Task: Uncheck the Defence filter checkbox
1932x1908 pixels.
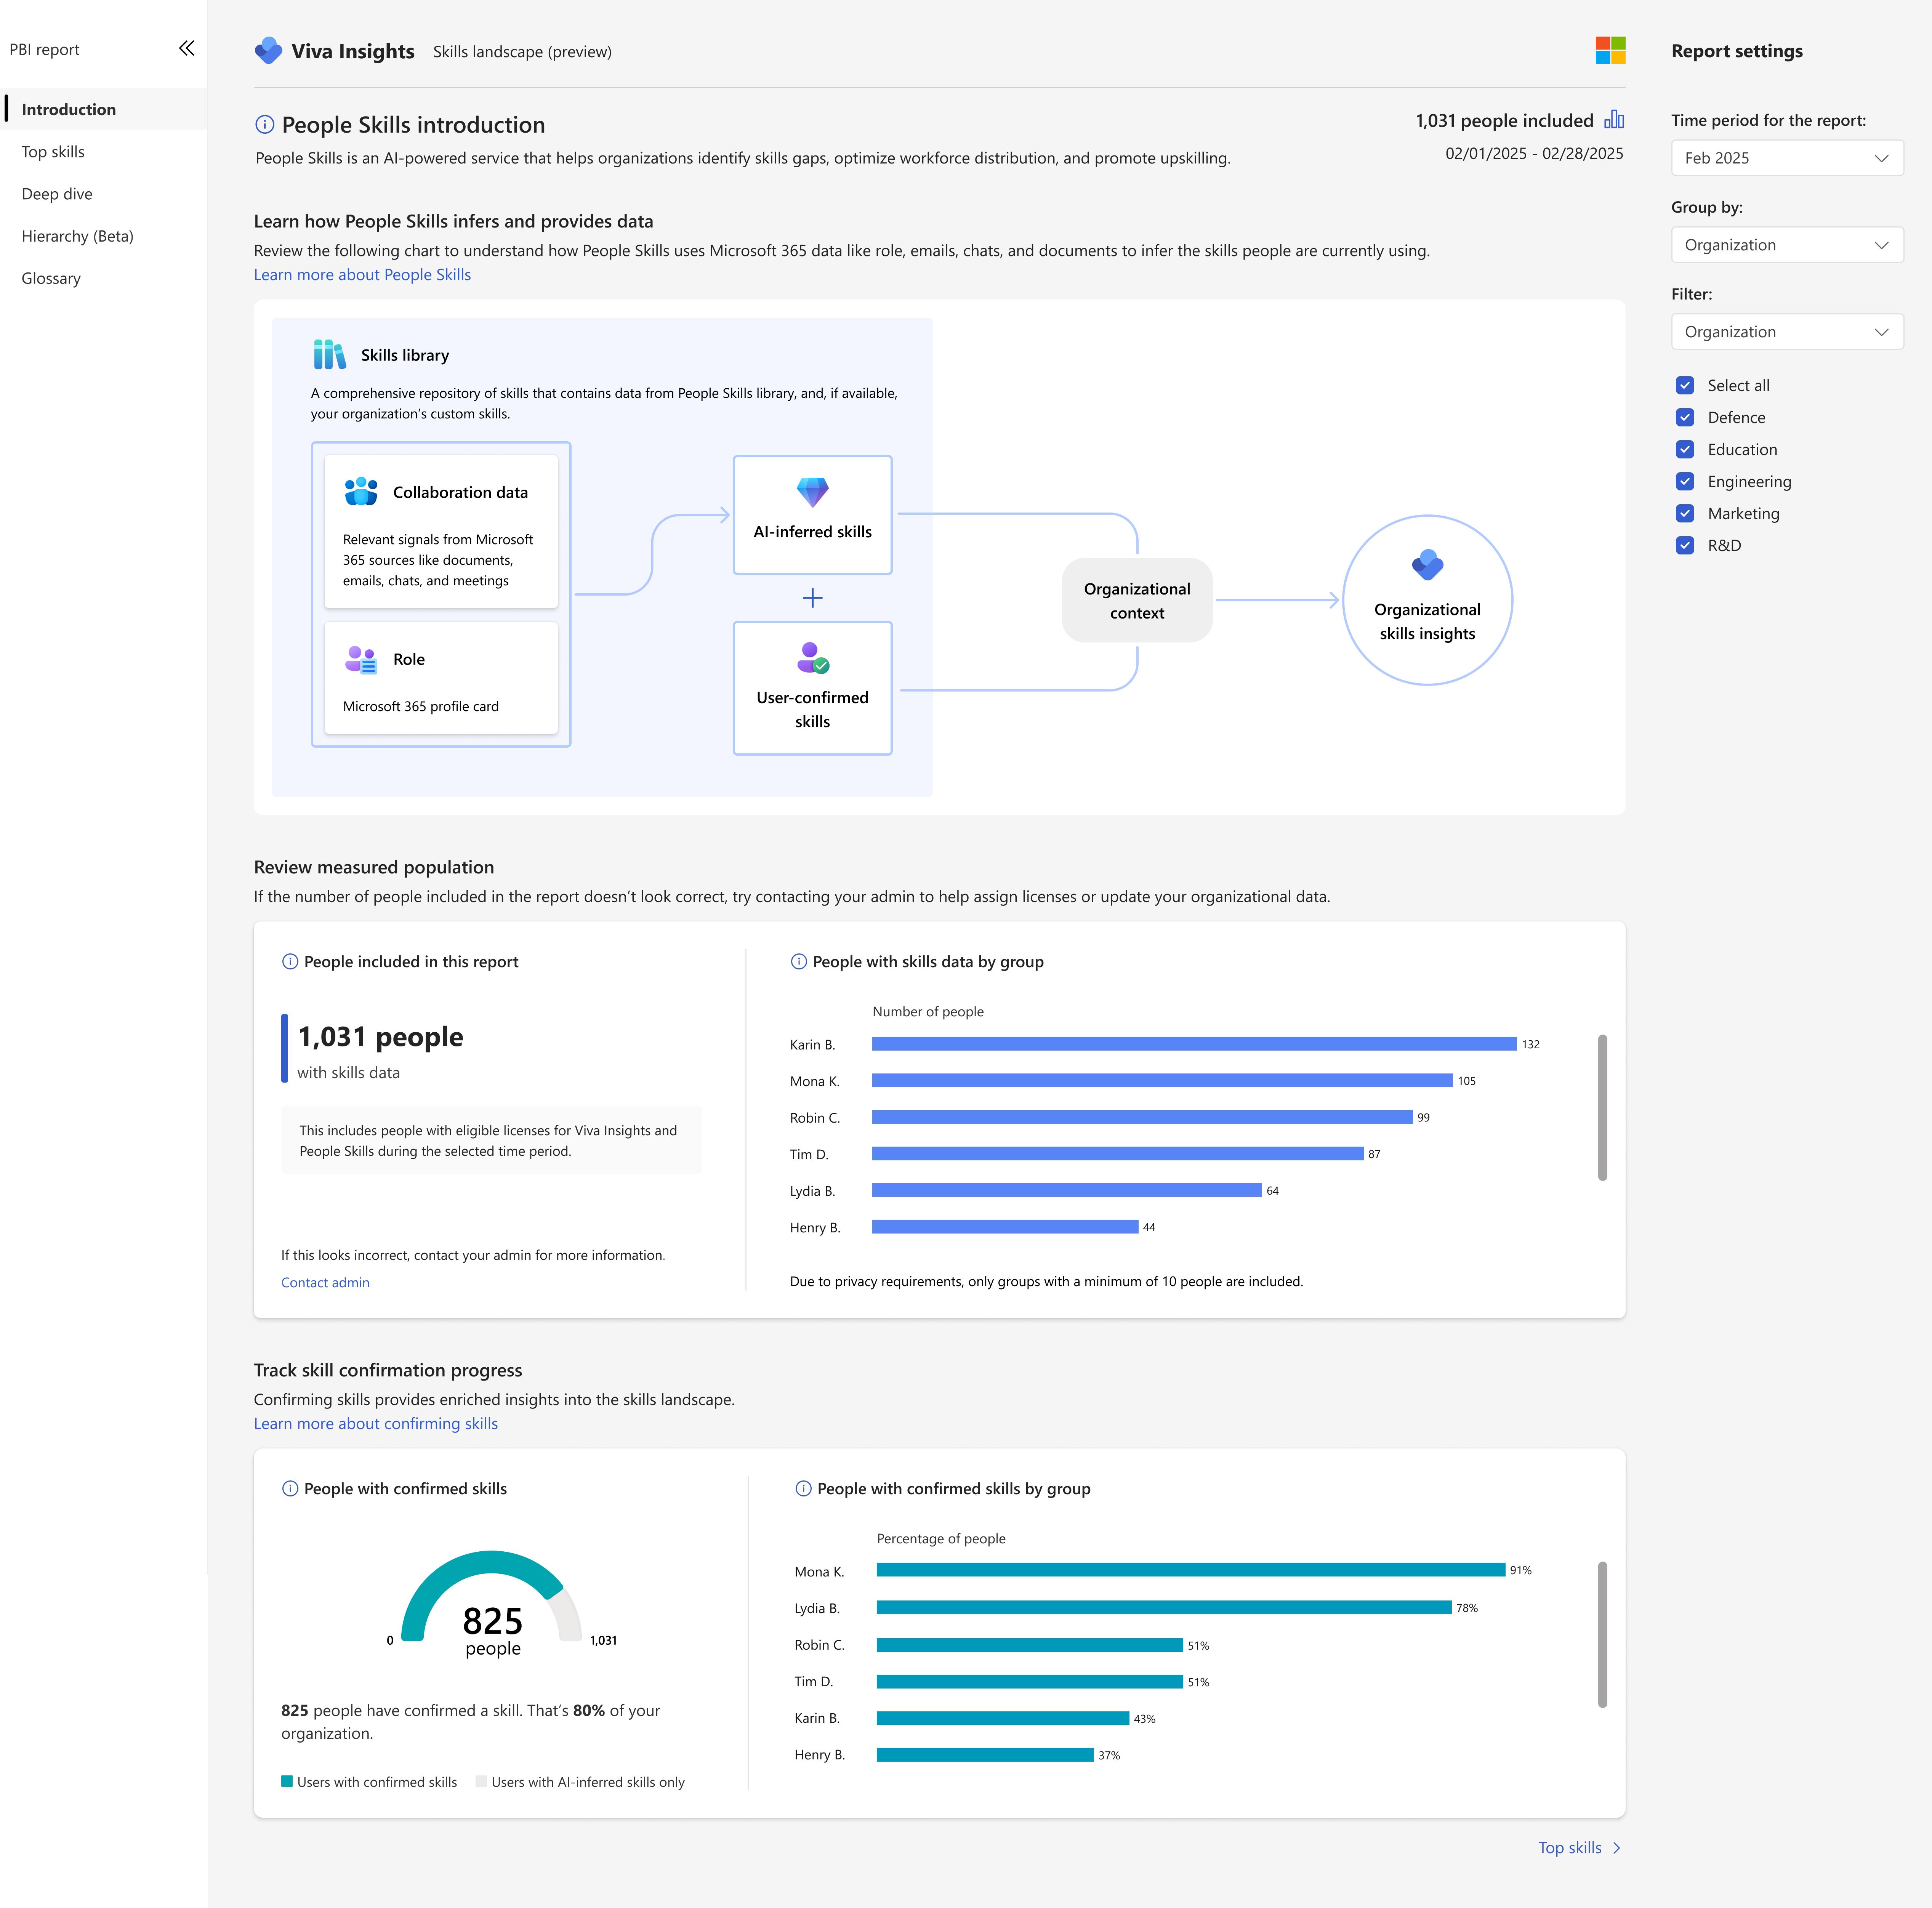Action: tap(1685, 417)
